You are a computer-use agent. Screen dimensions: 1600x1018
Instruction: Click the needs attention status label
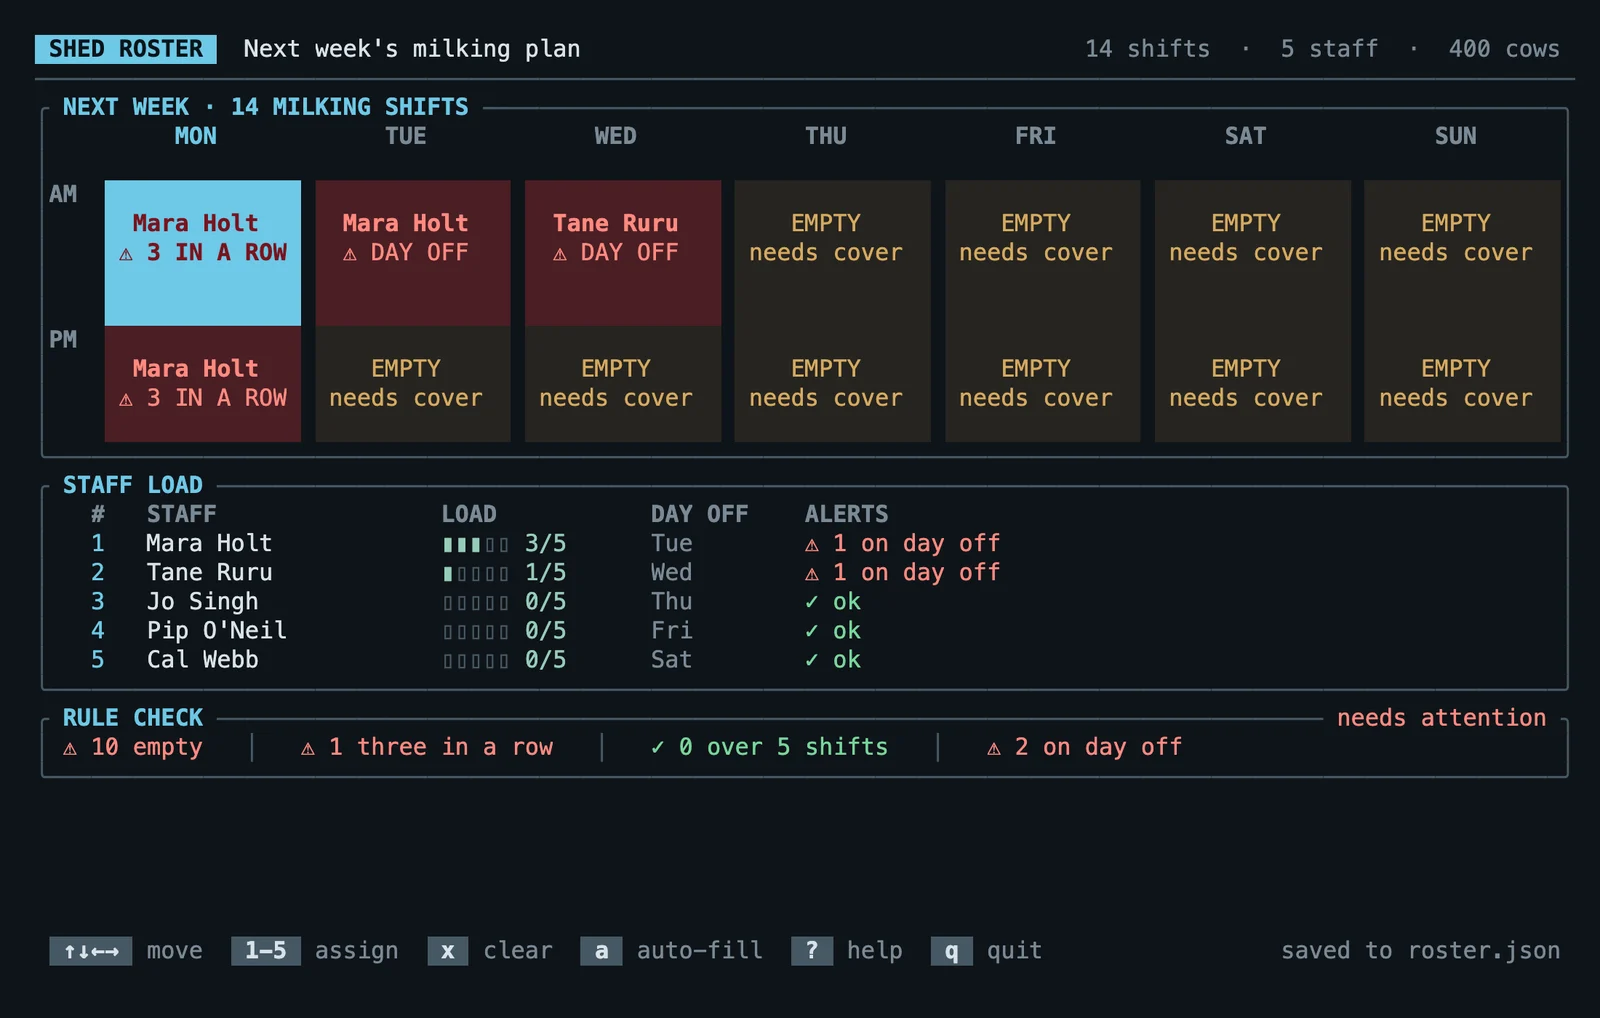pyautogui.click(x=1441, y=718)
